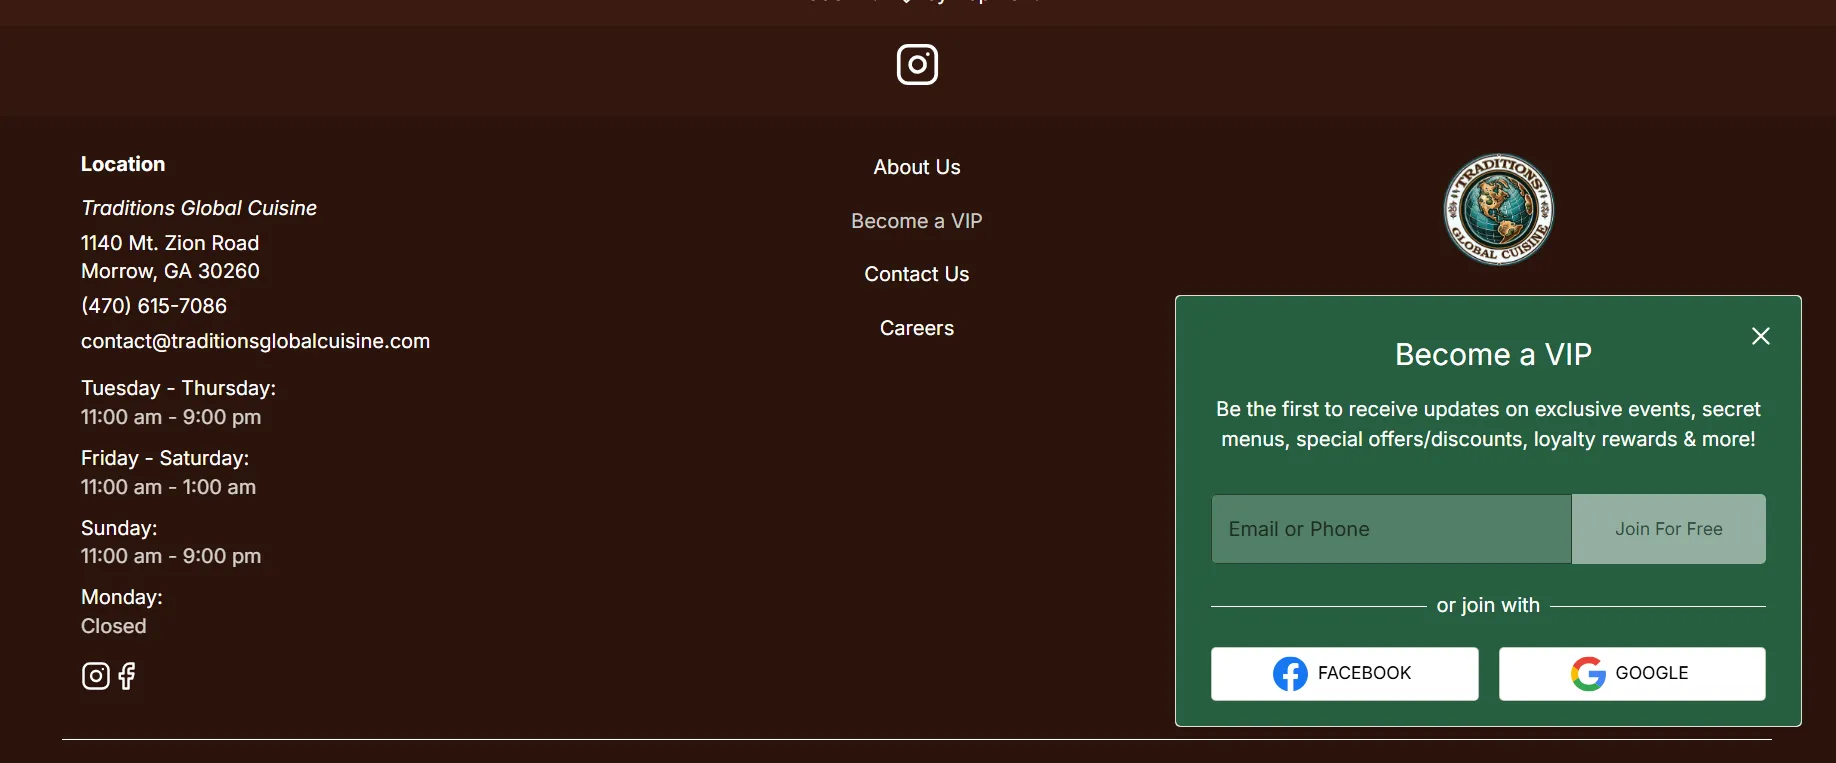This screenshot has height=763, width=1836.
Task: Click the Traditions Global Cuisine globe logo
Action: point(1498,209)
